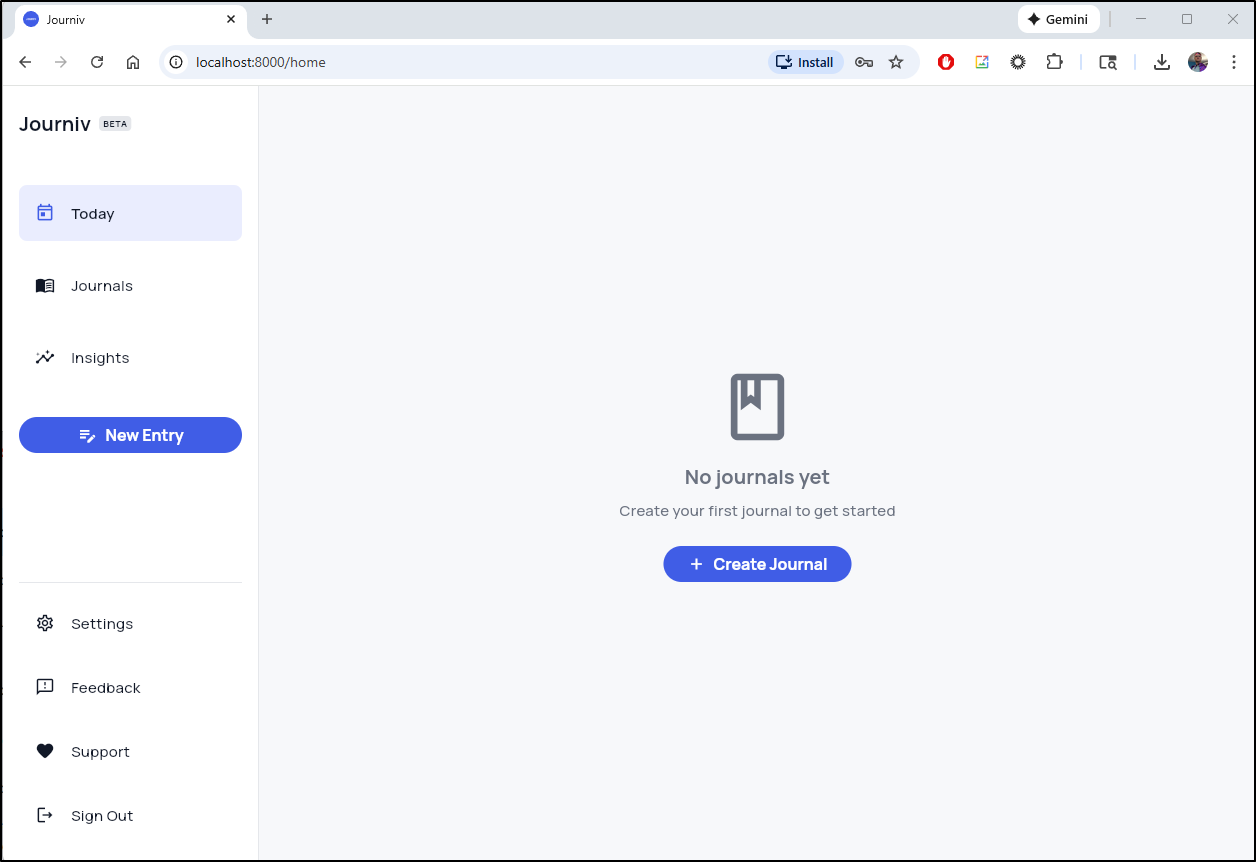Click the Journals book icon
1256x862 pixels.
45,286
